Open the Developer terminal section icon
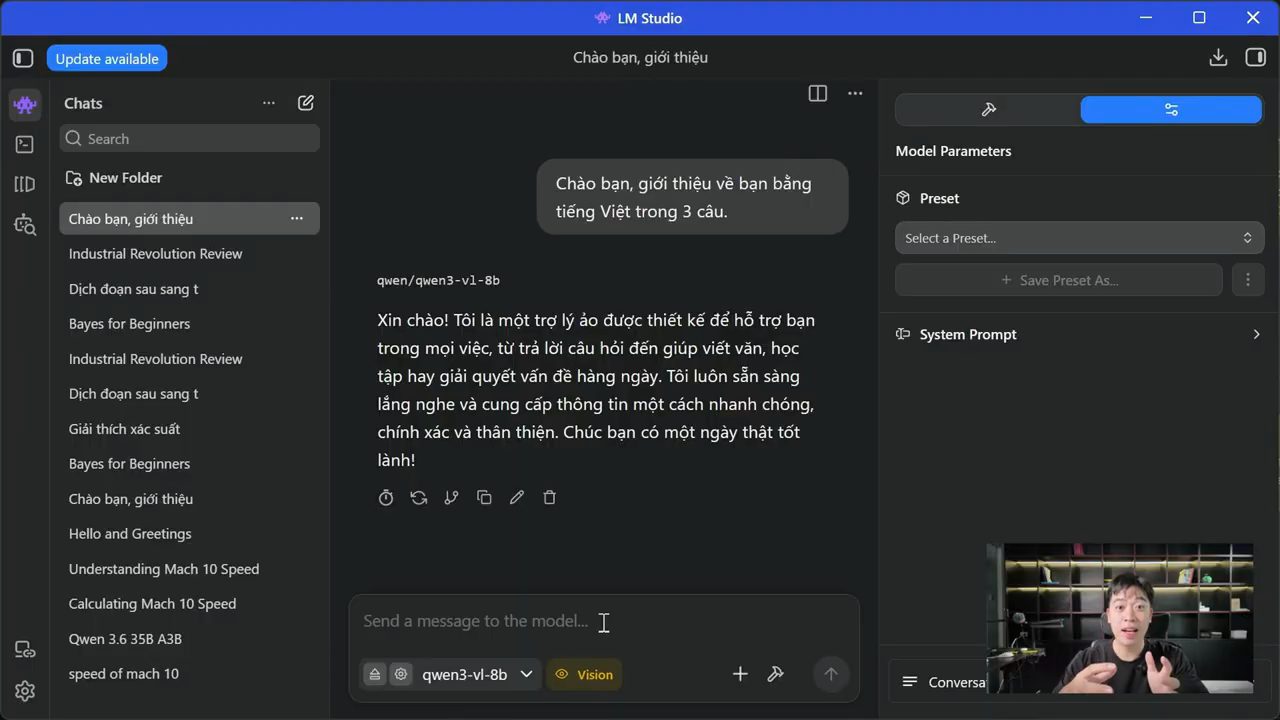The width and height of the screenshot is (1280, 720). click(25, 144)
